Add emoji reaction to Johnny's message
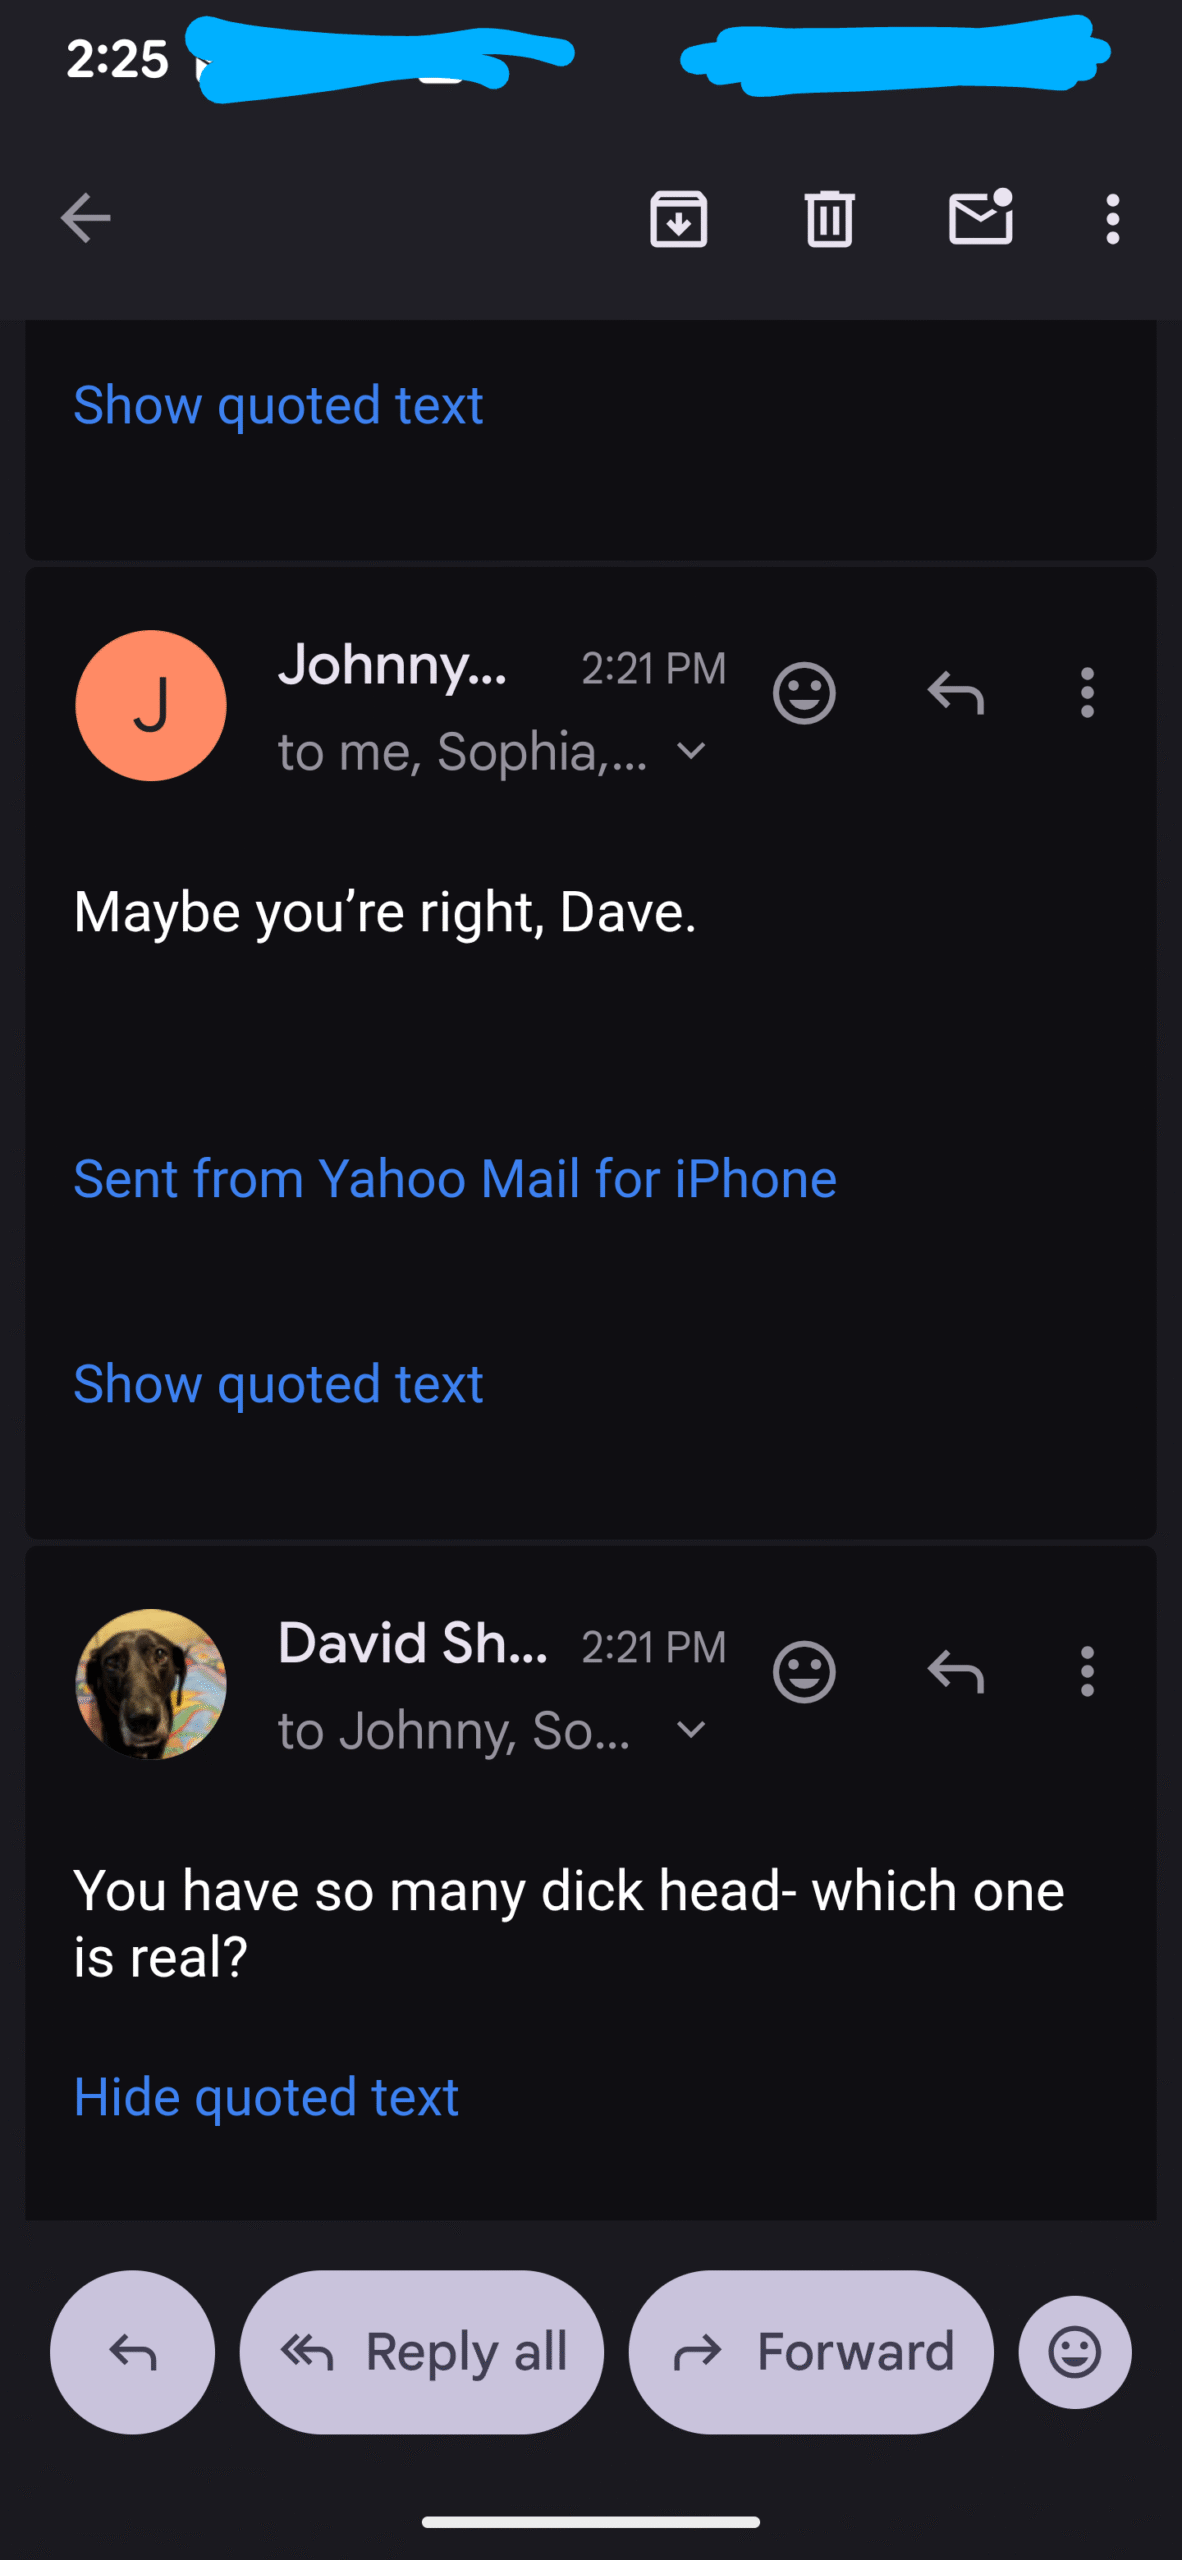This screenshot has width=1182, height=2560. 804,693
